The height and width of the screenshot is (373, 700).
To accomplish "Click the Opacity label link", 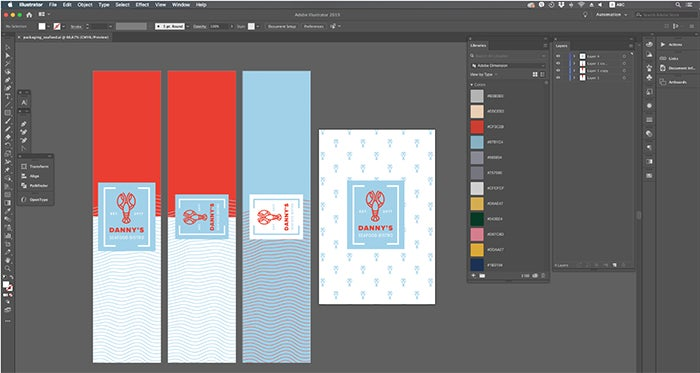I will pos(200,27).
